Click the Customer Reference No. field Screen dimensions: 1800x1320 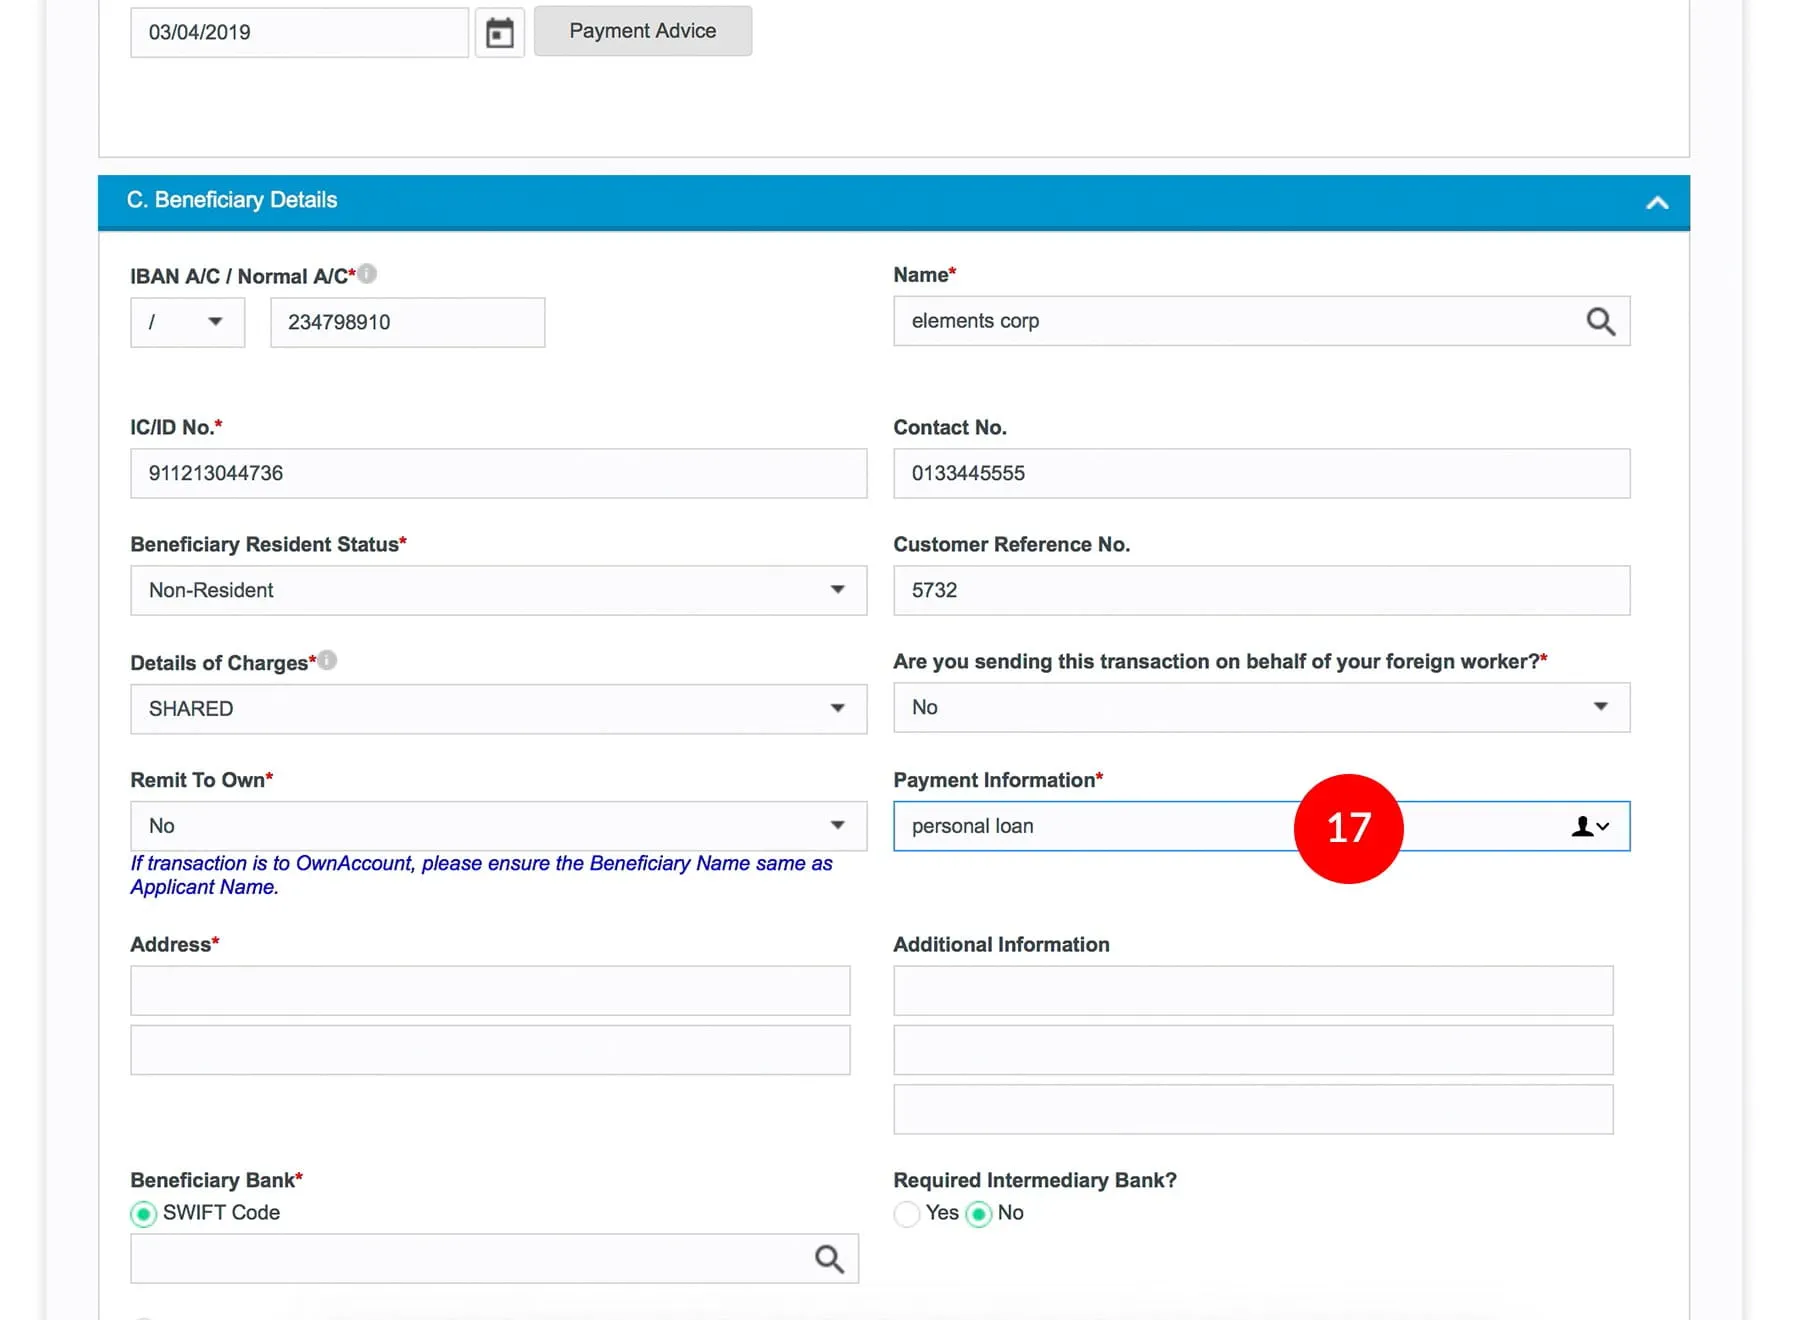(1261, 590)
